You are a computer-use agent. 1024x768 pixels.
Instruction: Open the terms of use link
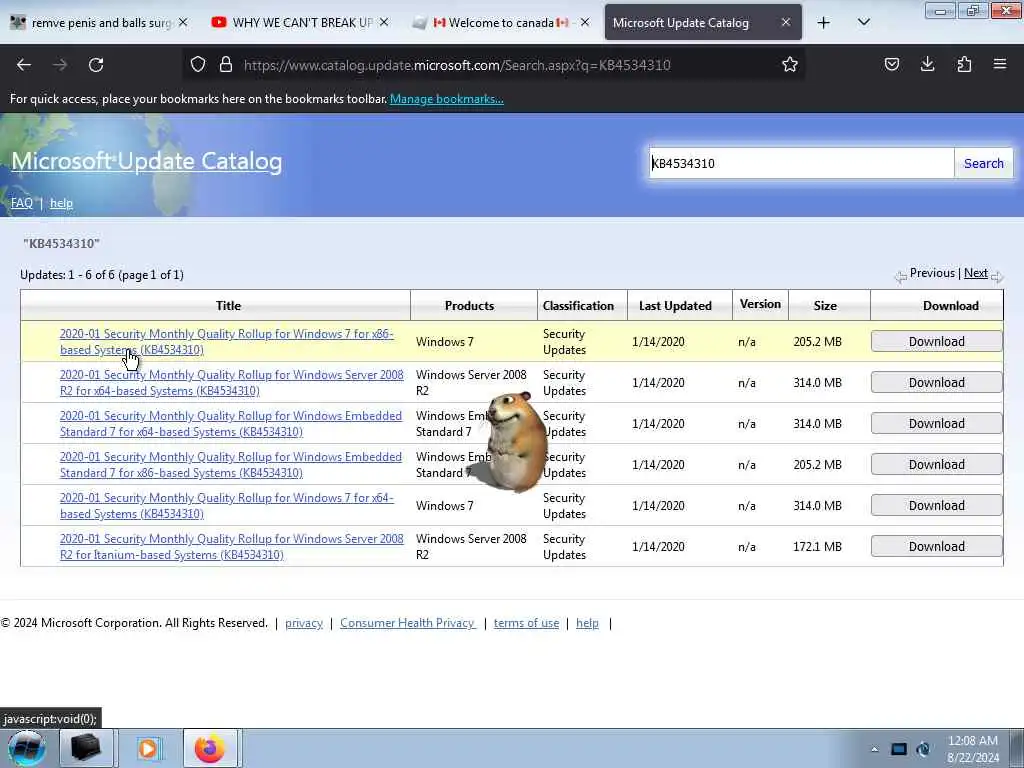(526, 623)
